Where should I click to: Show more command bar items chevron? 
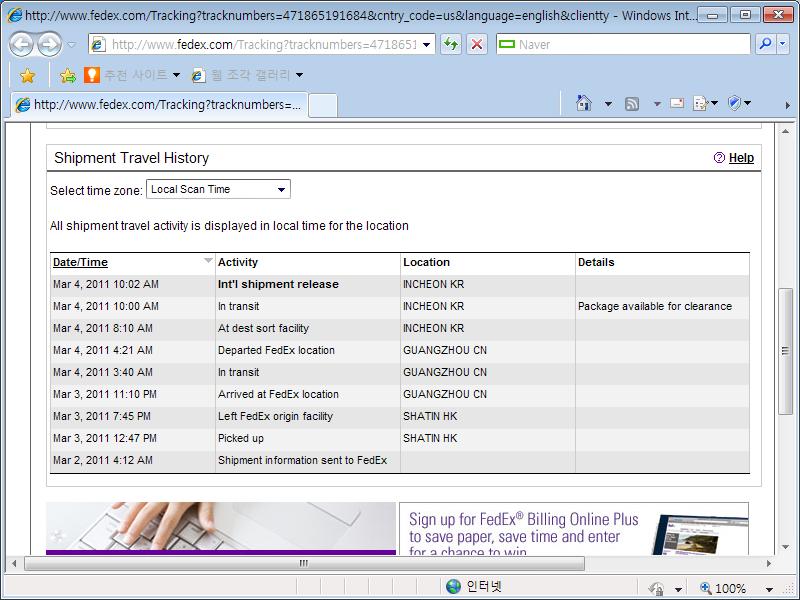[787, 105]
